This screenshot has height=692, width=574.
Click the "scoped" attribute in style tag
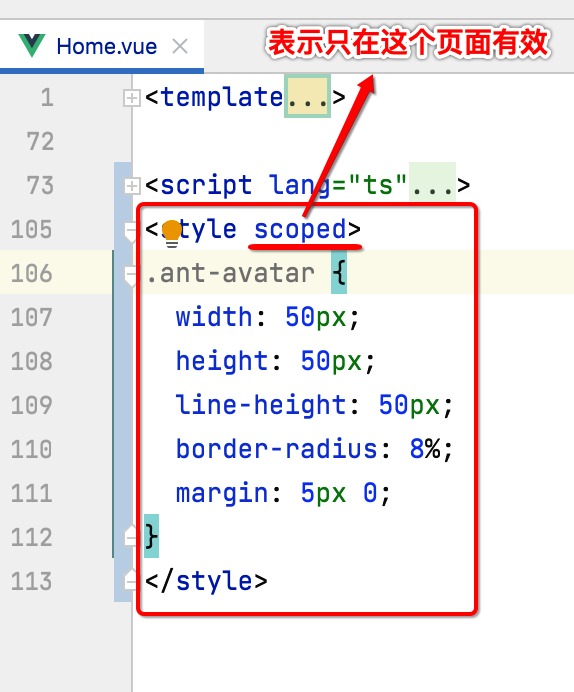(x=300, y=230)
